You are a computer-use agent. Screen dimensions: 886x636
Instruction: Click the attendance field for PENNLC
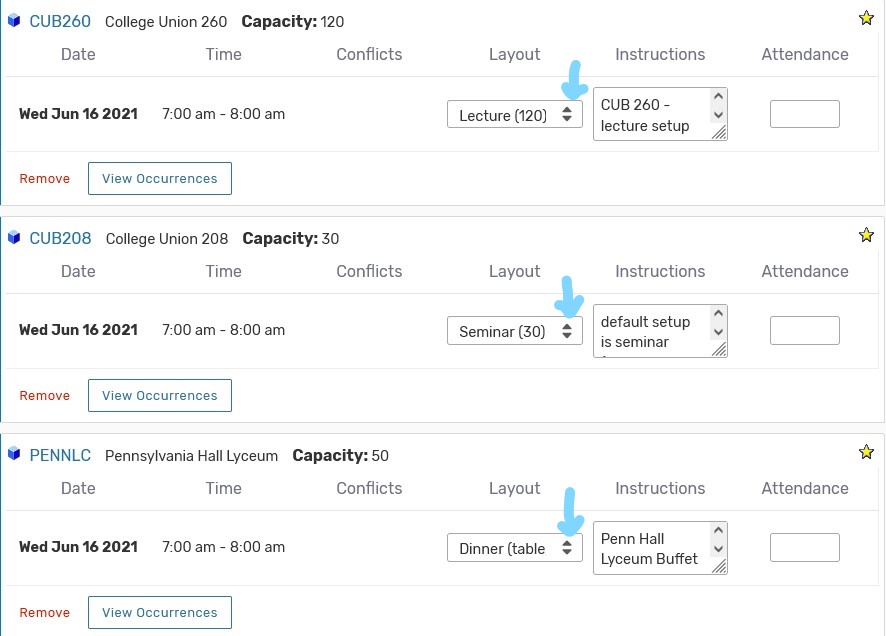[805, 547]
